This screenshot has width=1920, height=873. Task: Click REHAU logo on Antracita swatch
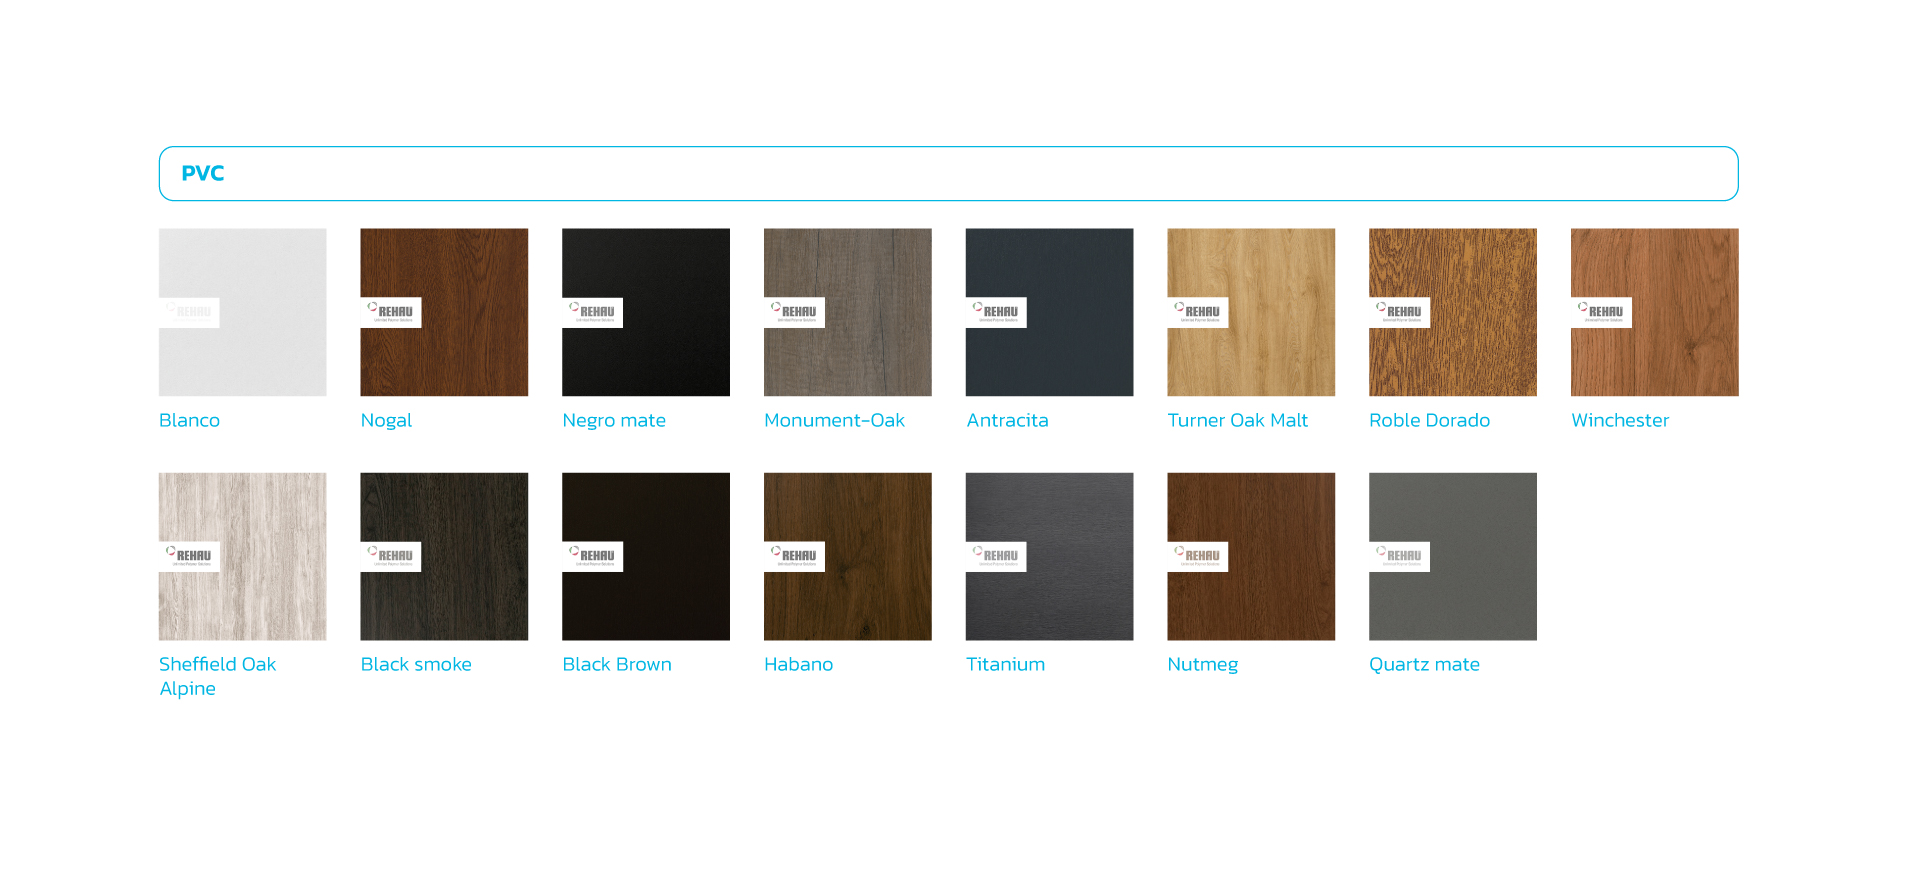pyautogui.click(x=996, y=312)
